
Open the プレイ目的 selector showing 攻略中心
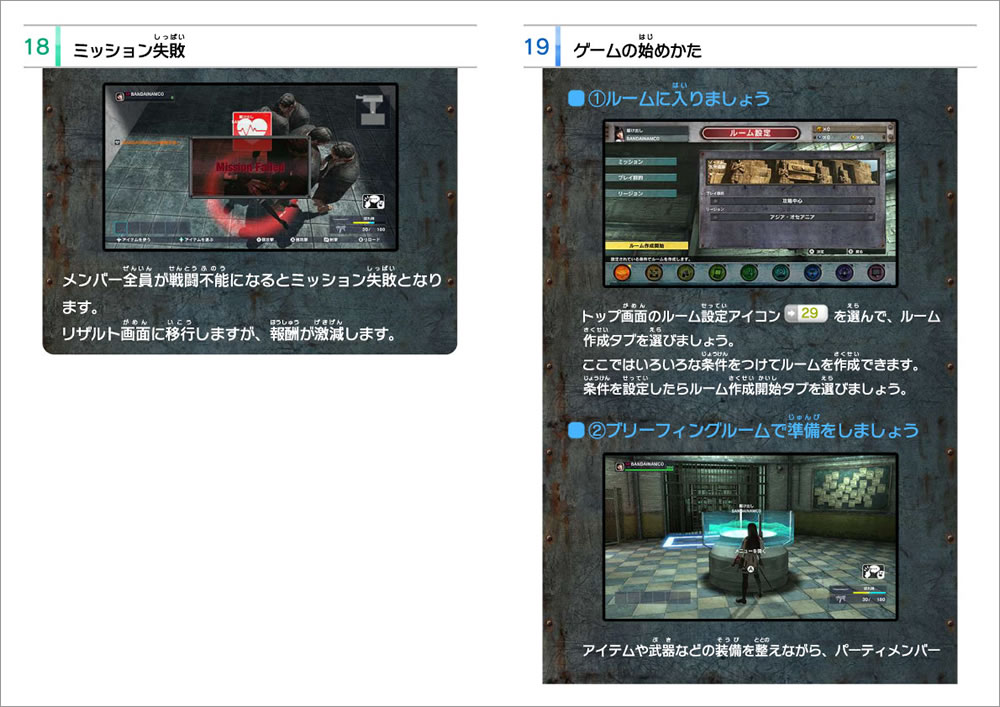792,201
